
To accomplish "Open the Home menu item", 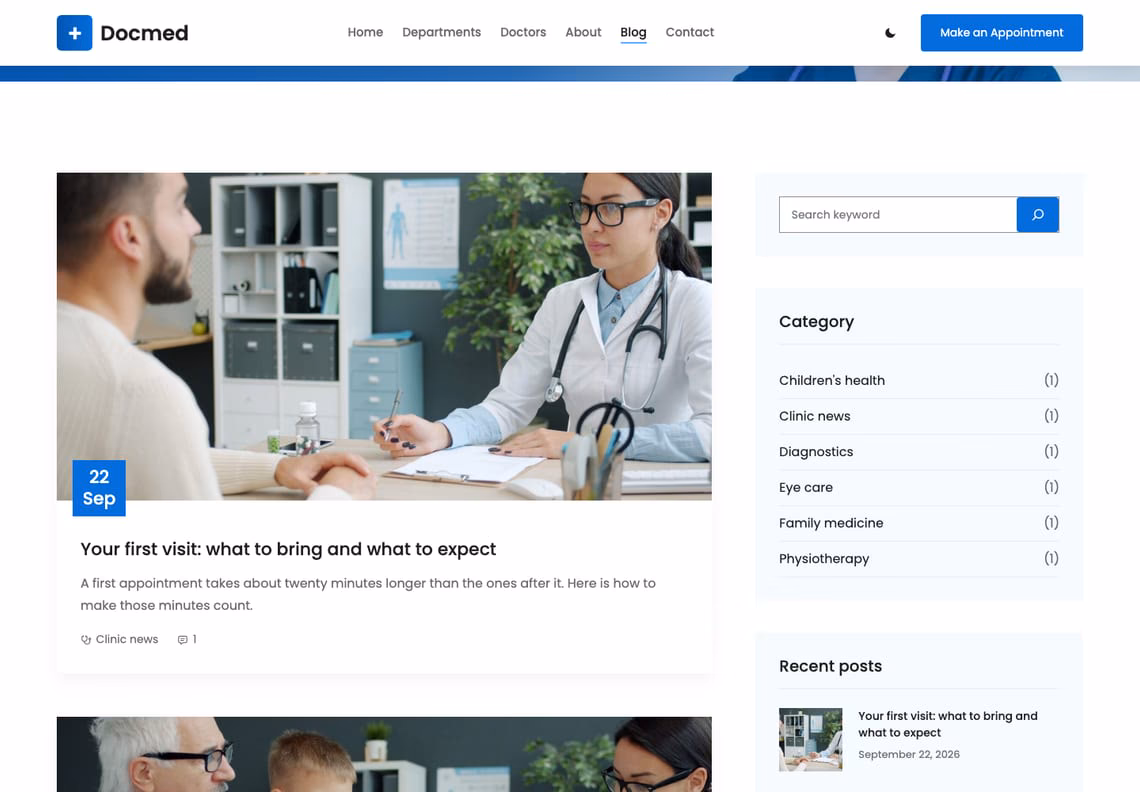I will coord(365,32).
